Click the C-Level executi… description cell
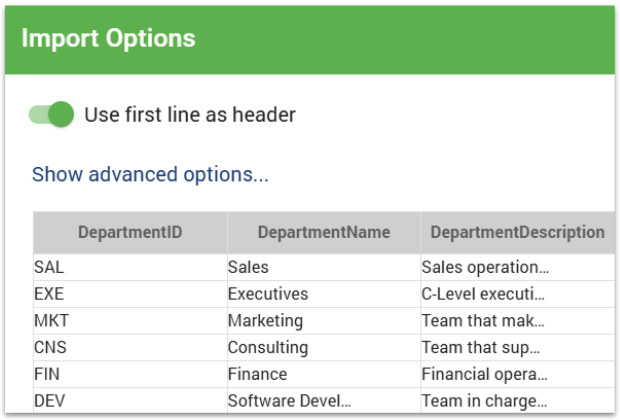 click(x=516, y=294)
